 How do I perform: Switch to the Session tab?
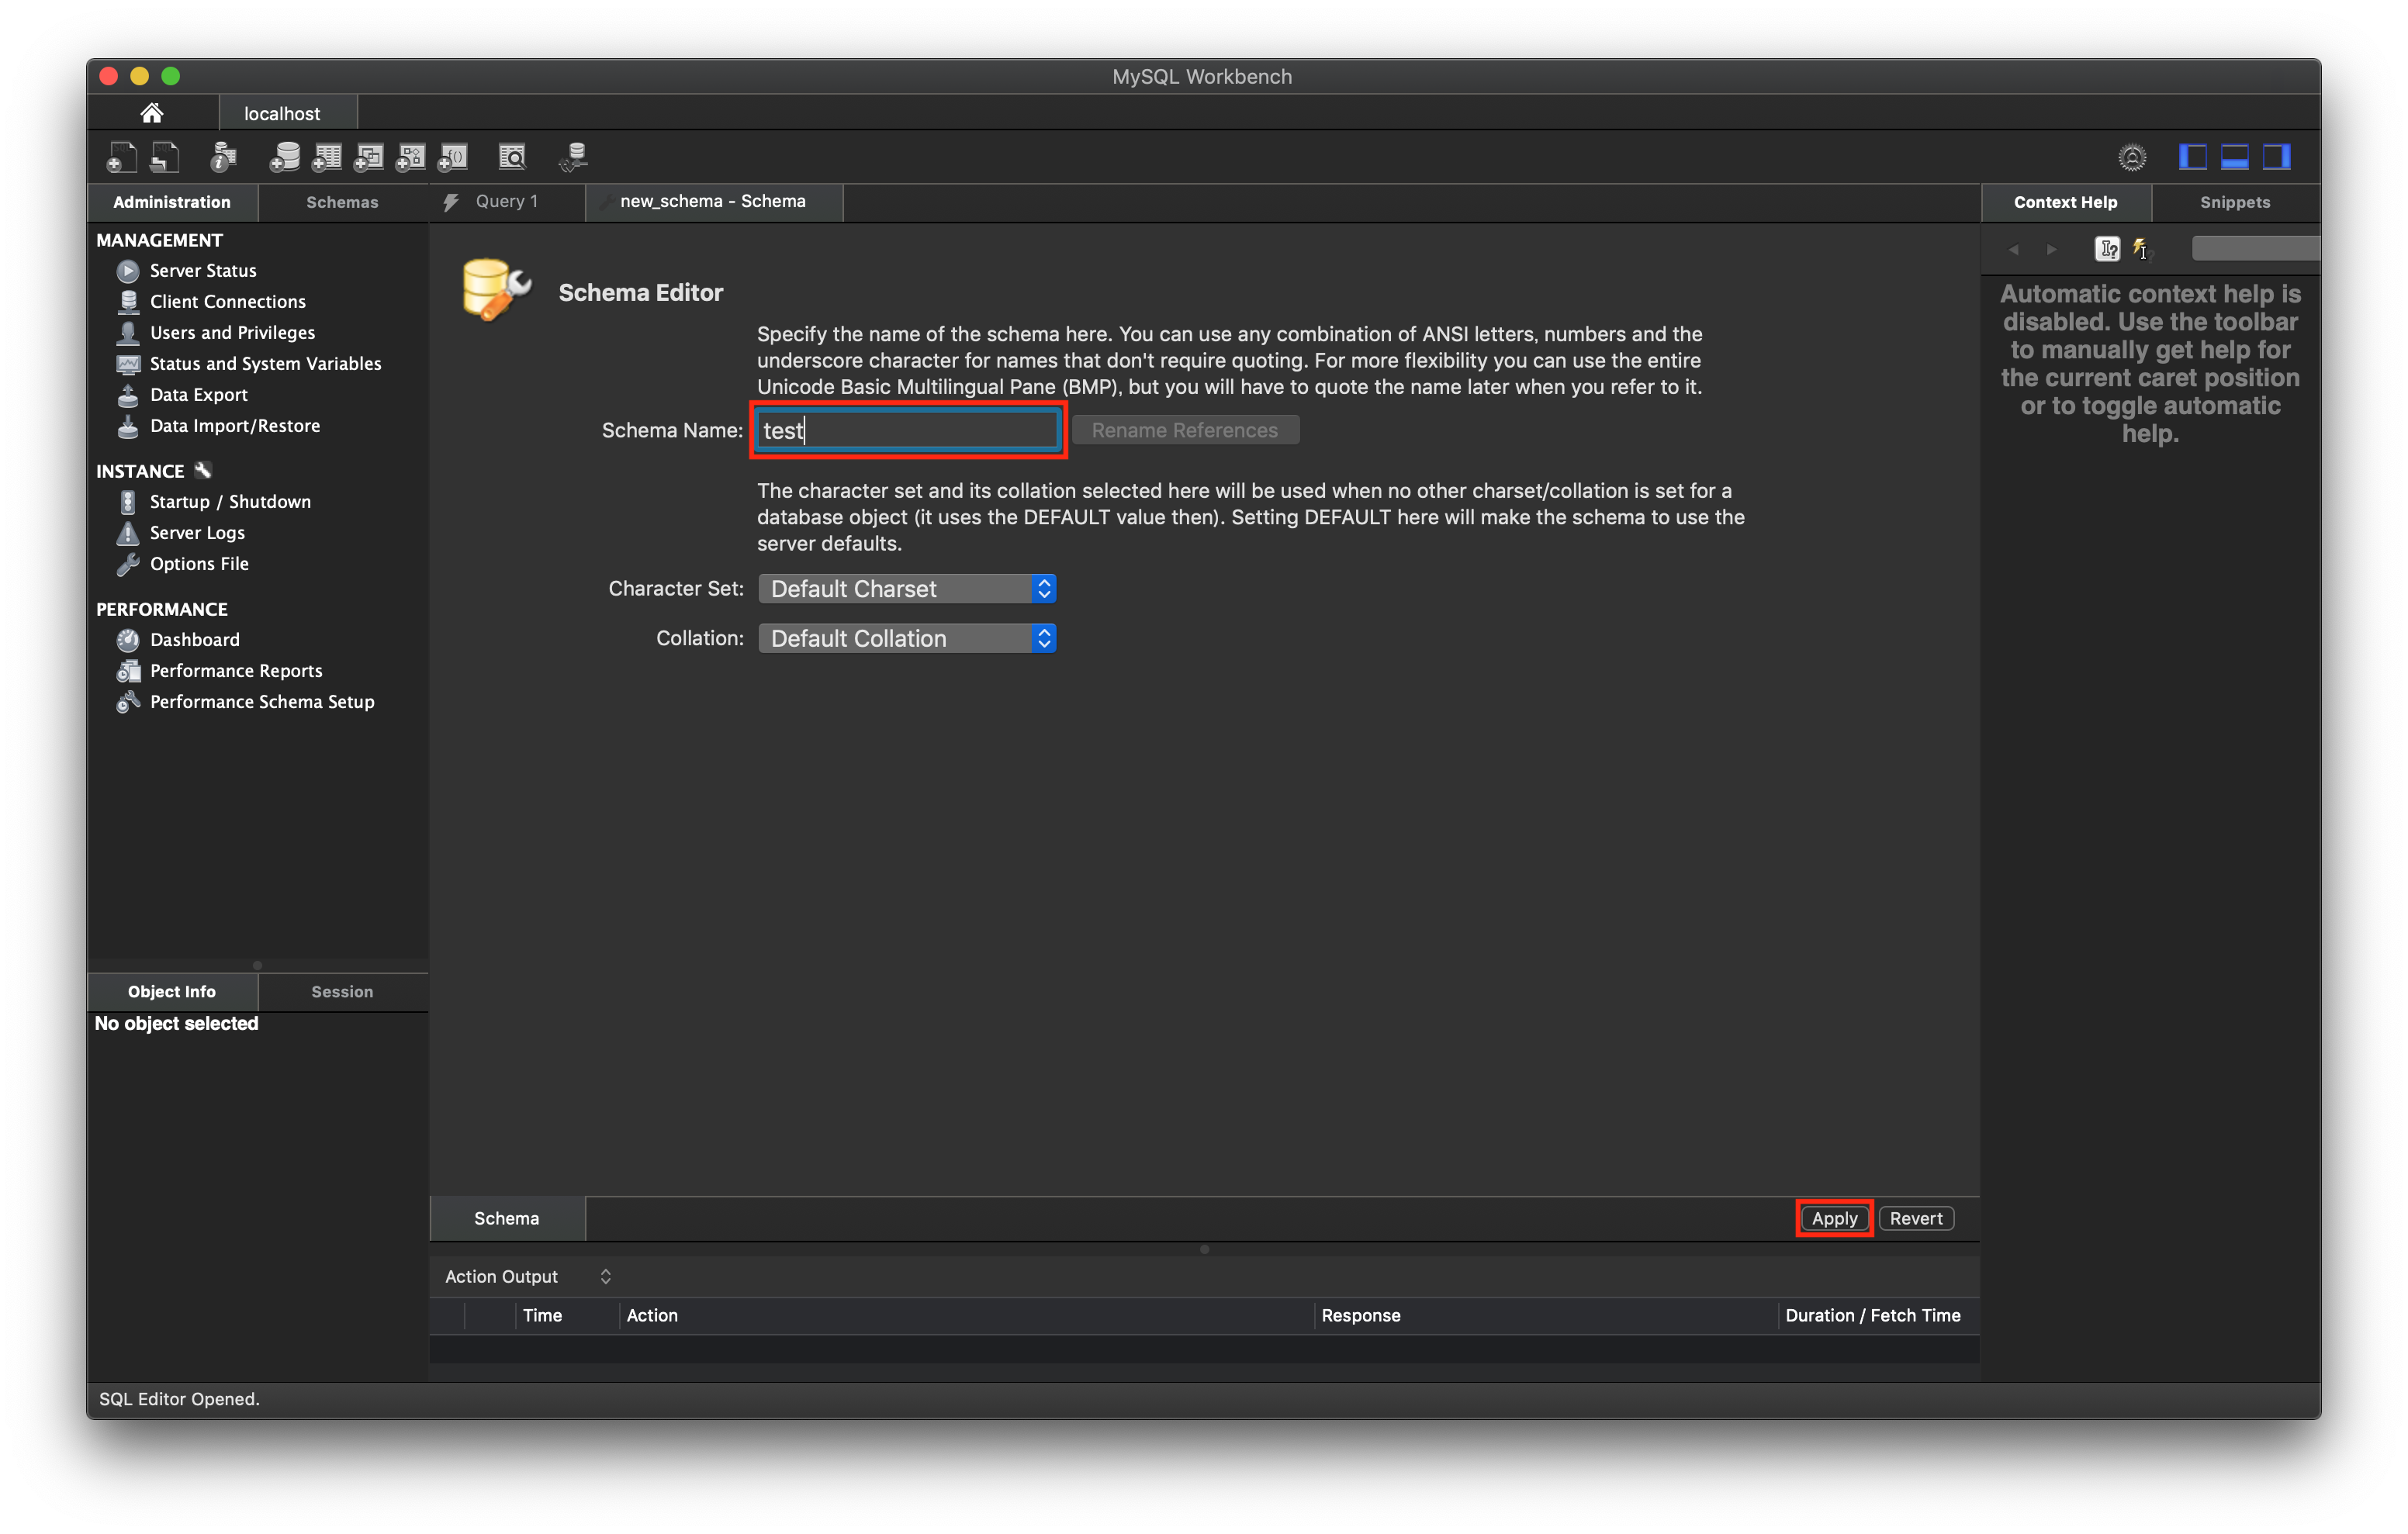(342, 991)
